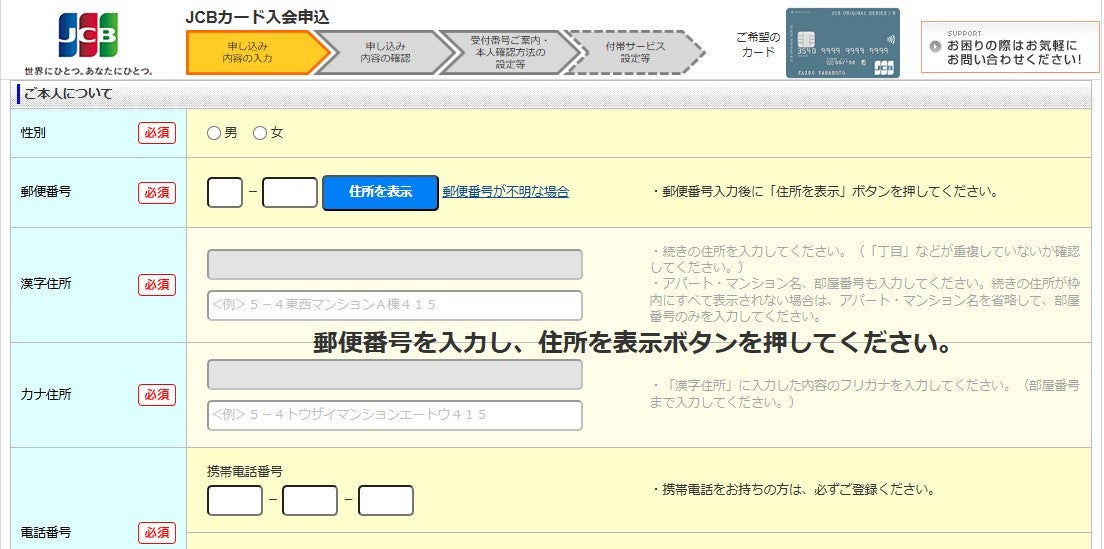Select the 男 radio button
This screenshot has height=549, width=1104.
(x=214, y=133)
